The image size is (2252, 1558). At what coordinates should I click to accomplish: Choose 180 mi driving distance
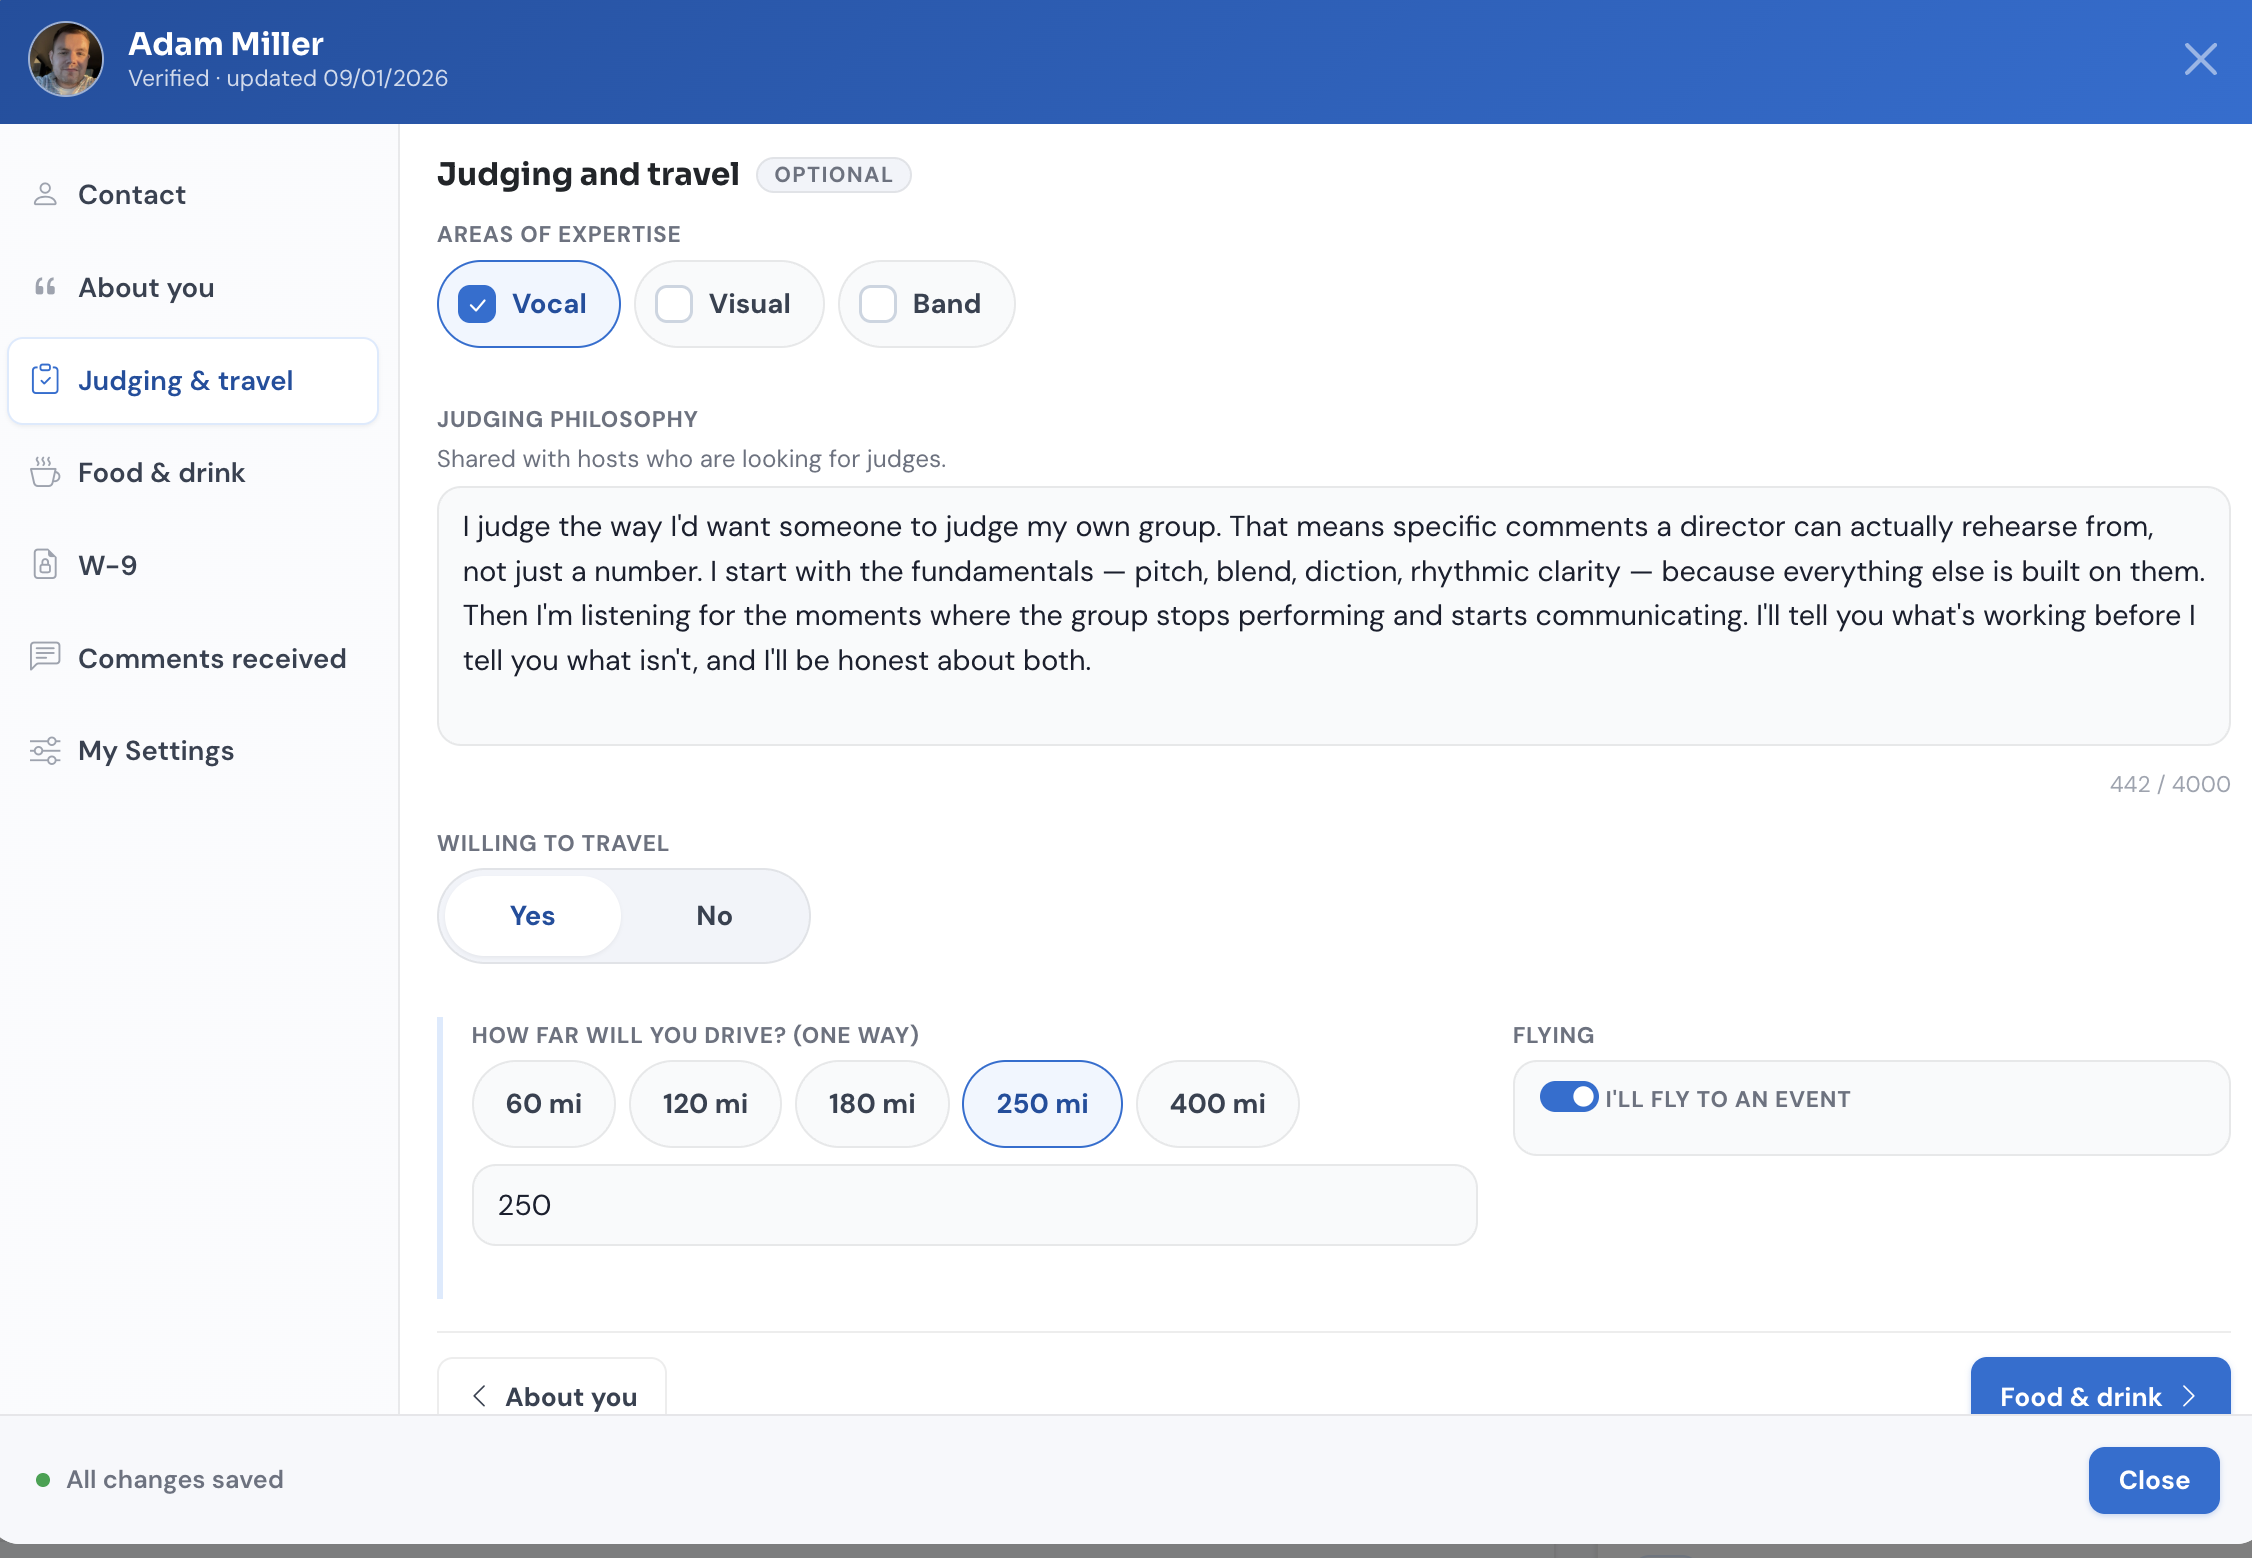click(x=872, y=1104)
